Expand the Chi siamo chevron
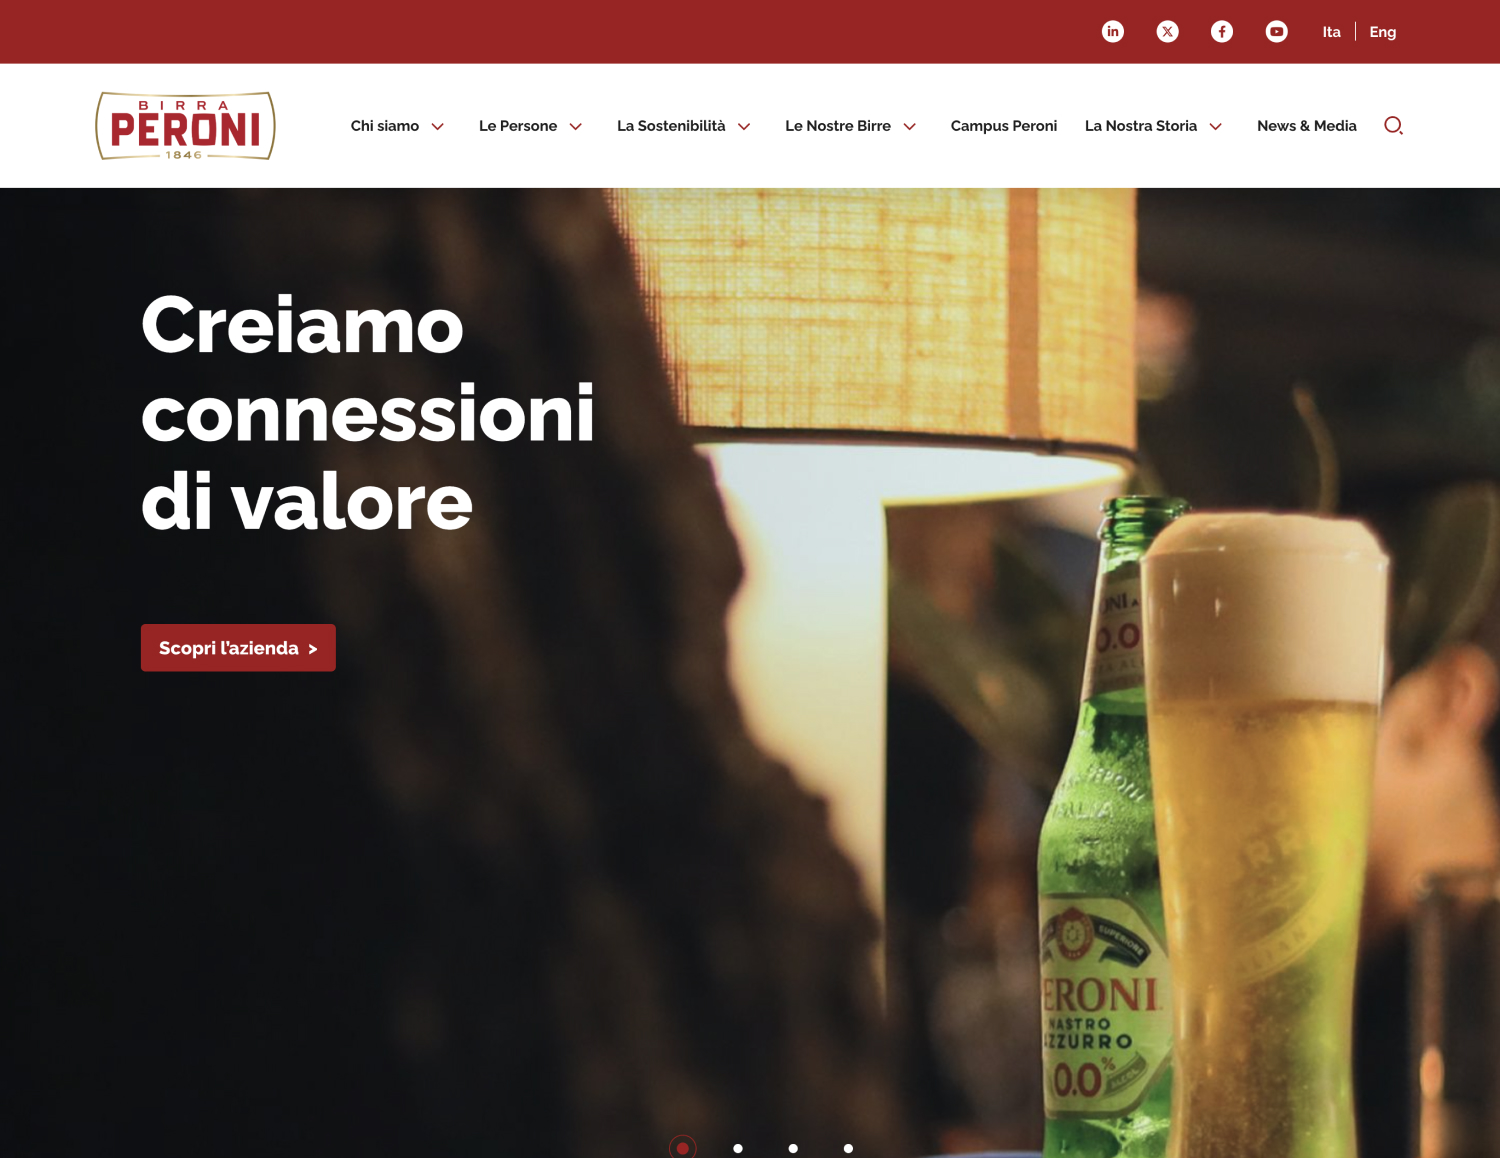This screenshot has height=1158, width=1500. point(437,126)
